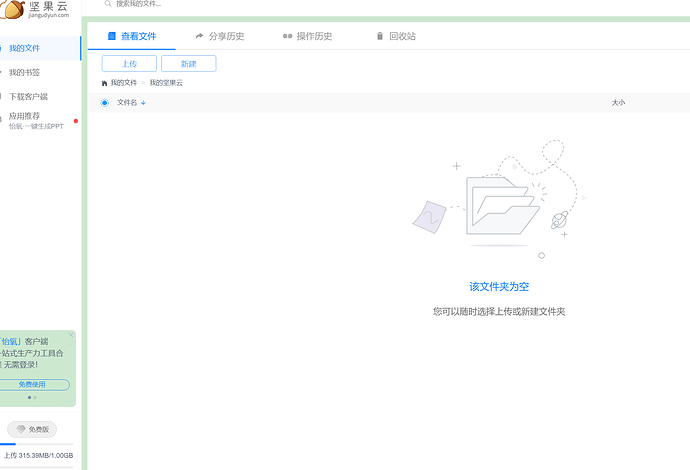Click the red notification dot

(x=76, y=121)
